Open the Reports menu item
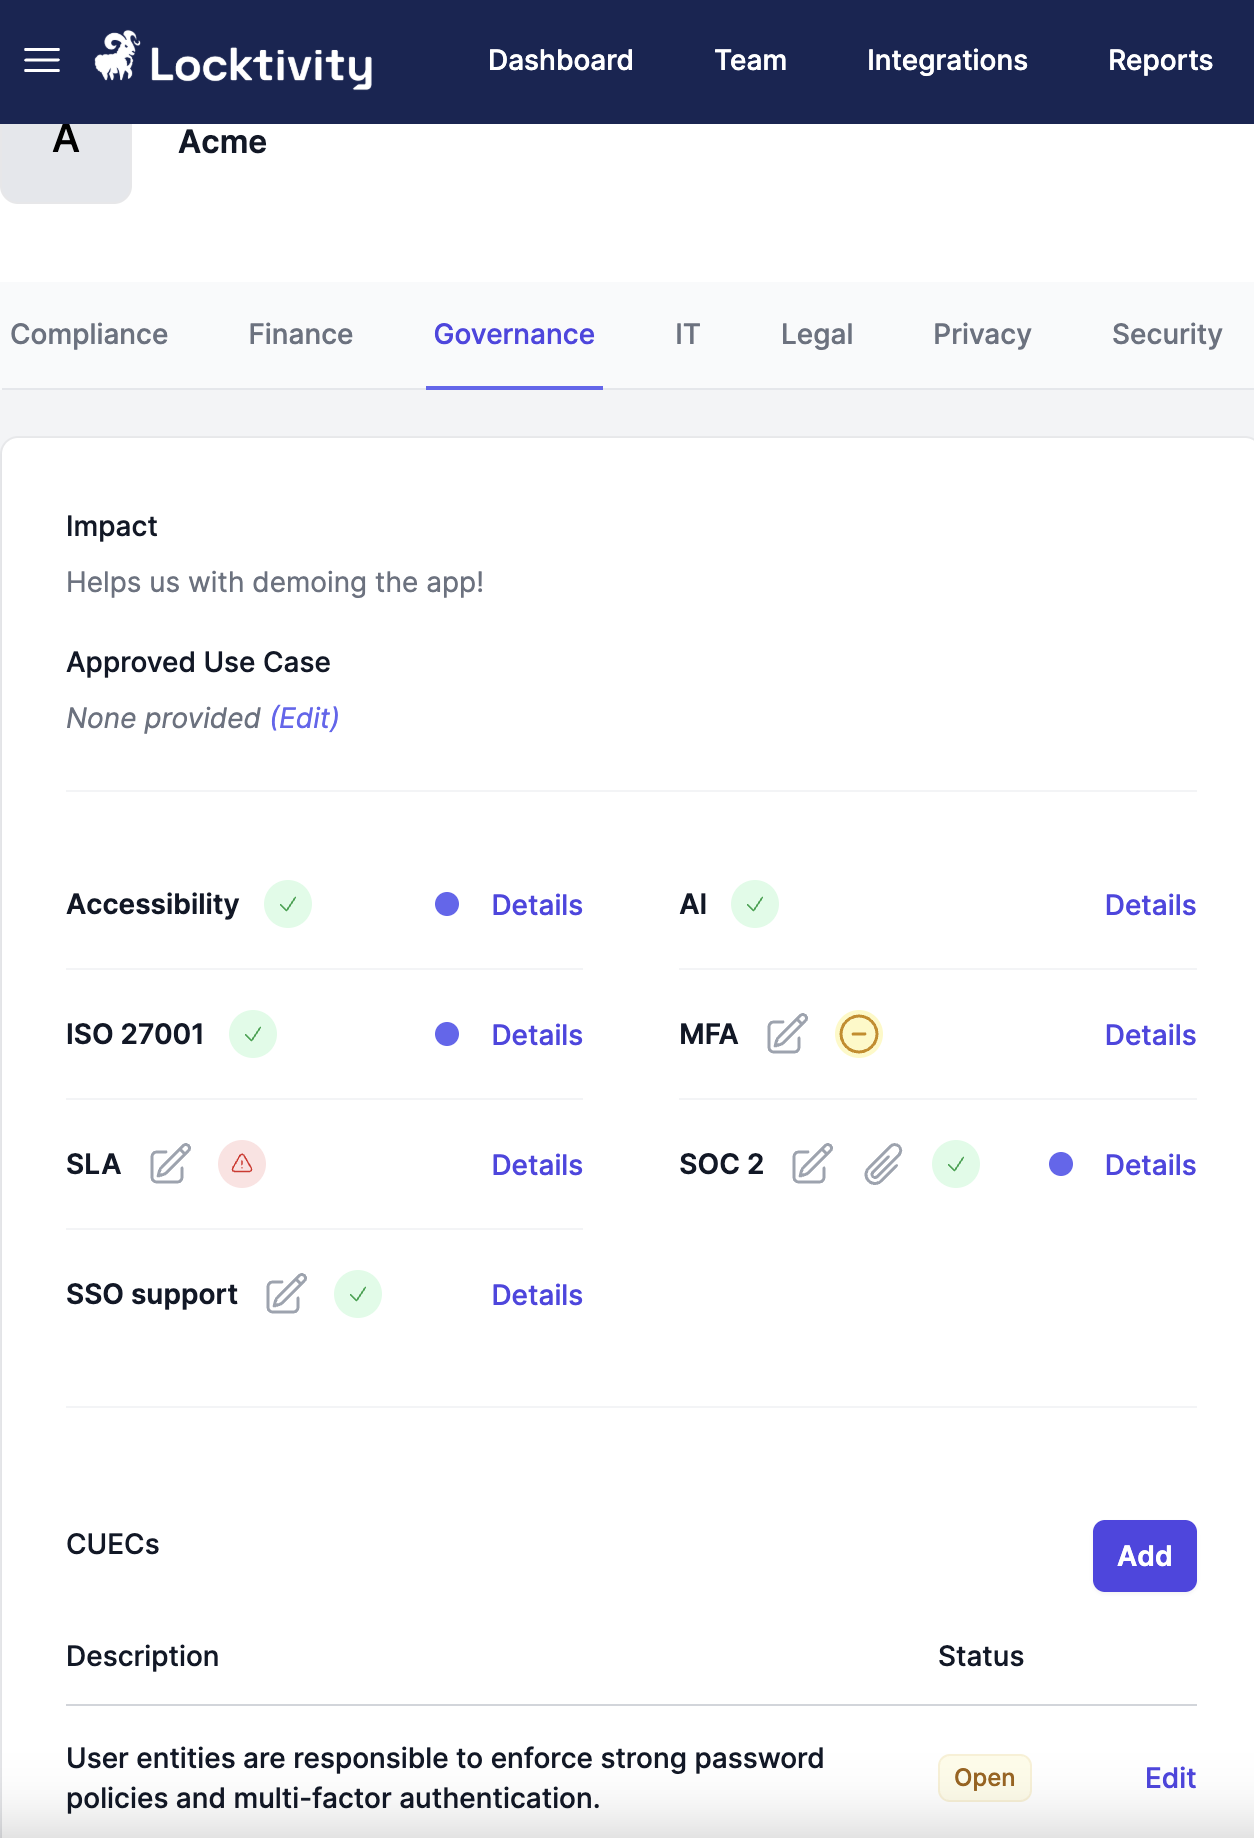The height and width of the screenshot is (1838, 1254). click(x=1160, y=60)
